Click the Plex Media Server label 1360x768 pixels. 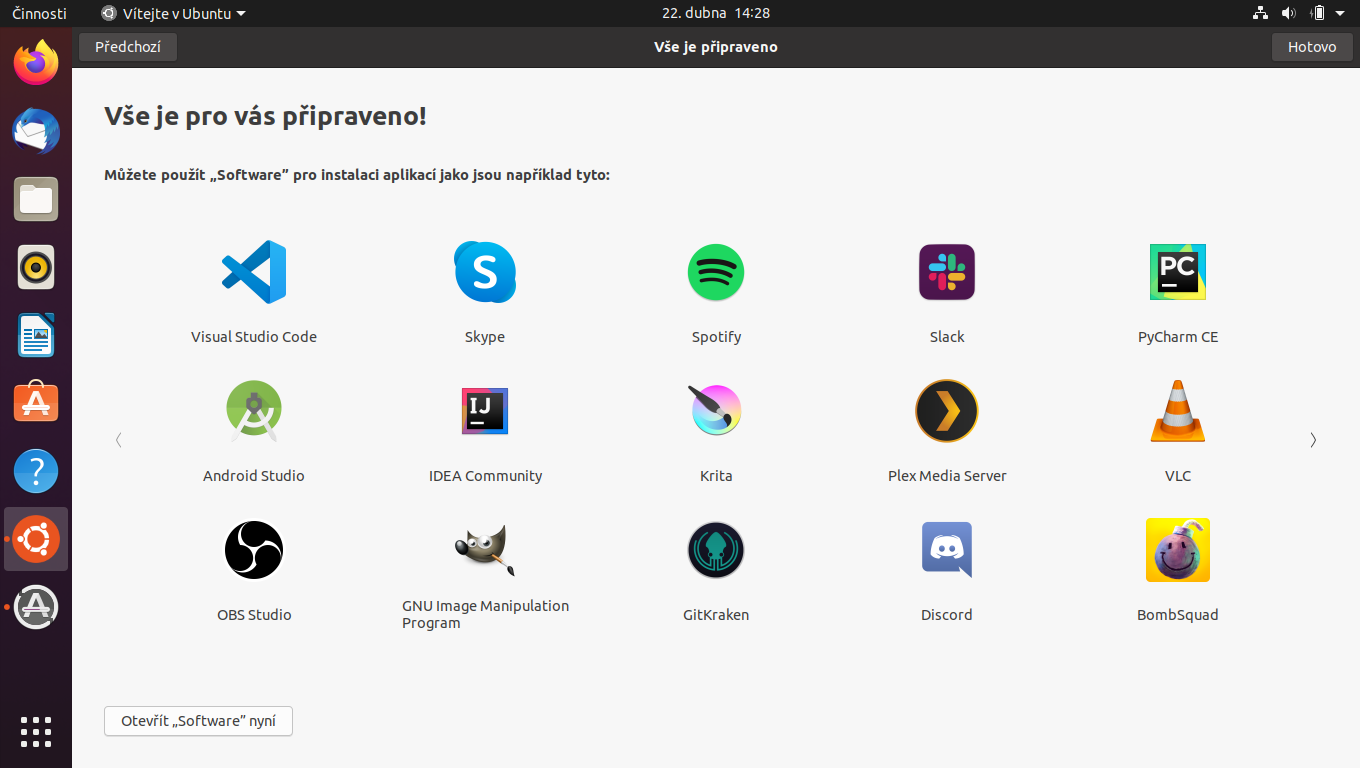tap(947, 476)
